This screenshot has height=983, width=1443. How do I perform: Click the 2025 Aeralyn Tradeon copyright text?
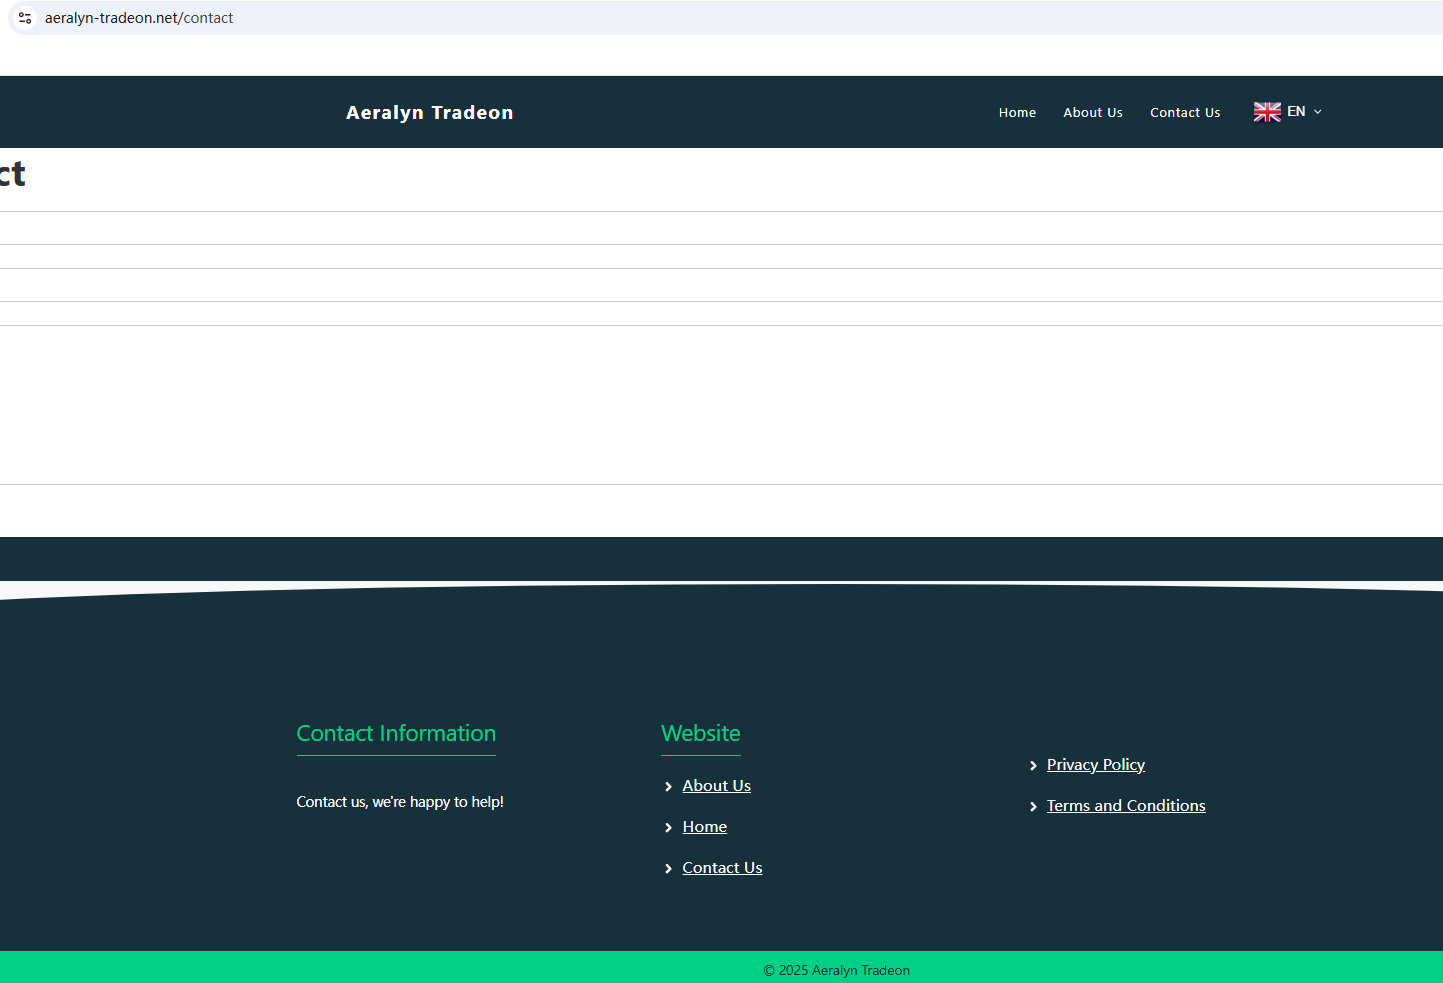coord(836,970)
